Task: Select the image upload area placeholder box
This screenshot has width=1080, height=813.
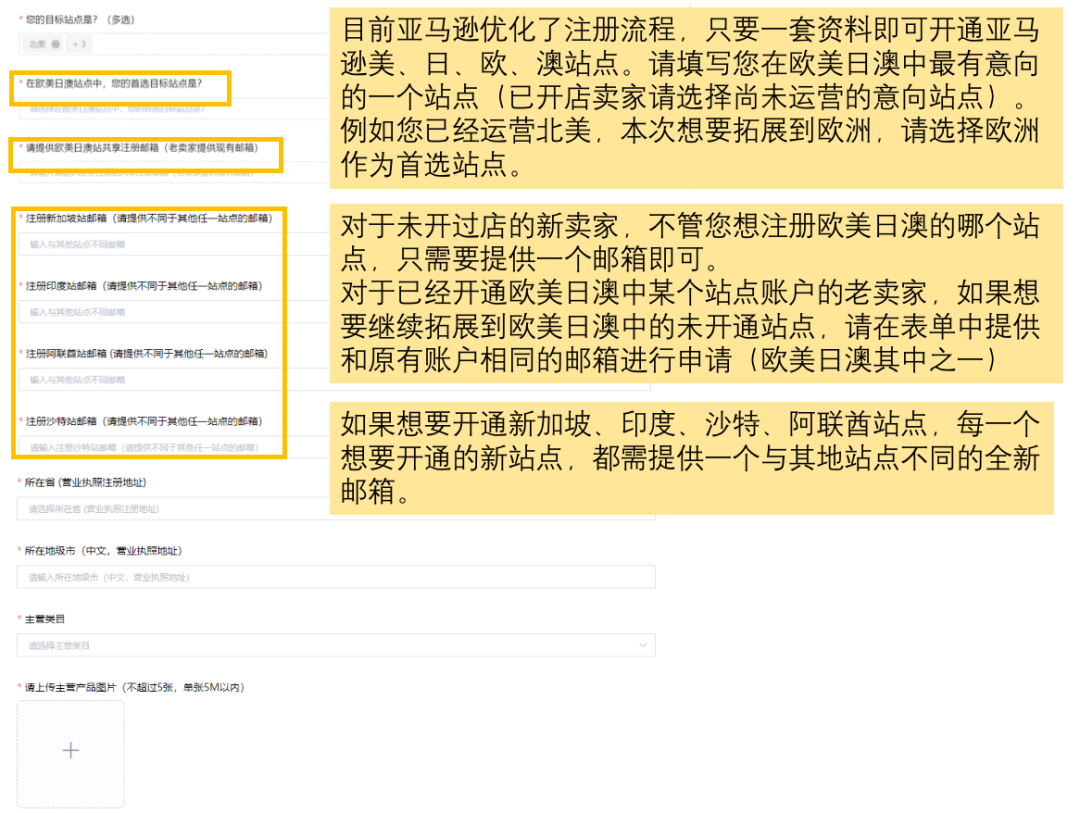Action: pyautogui.click(x=70, y=753)
